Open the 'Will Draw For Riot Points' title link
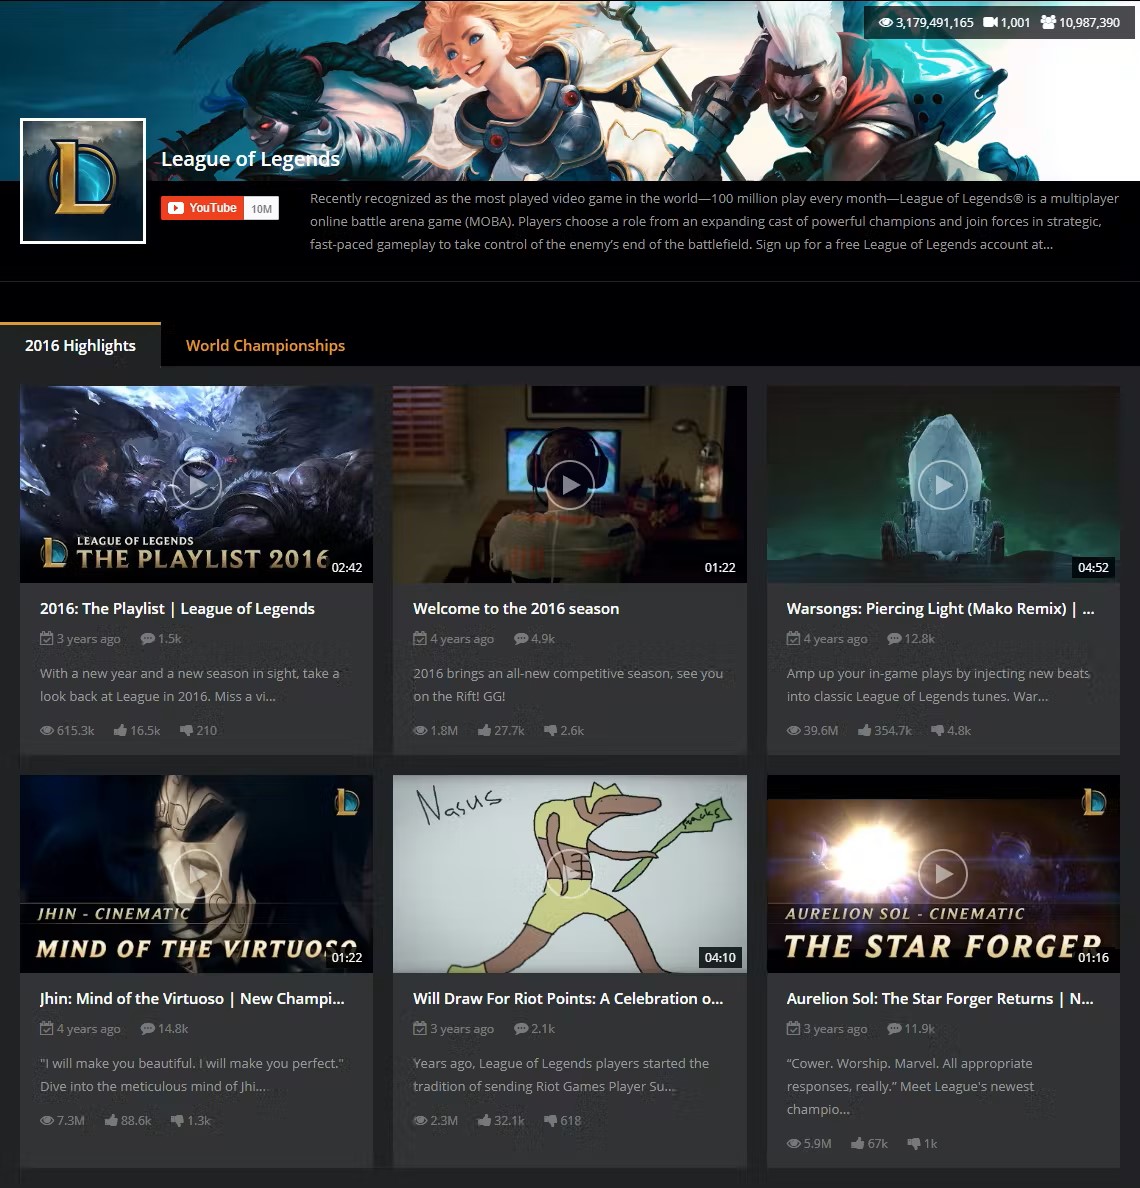1140x1188 pixels. tap(568, 999)
